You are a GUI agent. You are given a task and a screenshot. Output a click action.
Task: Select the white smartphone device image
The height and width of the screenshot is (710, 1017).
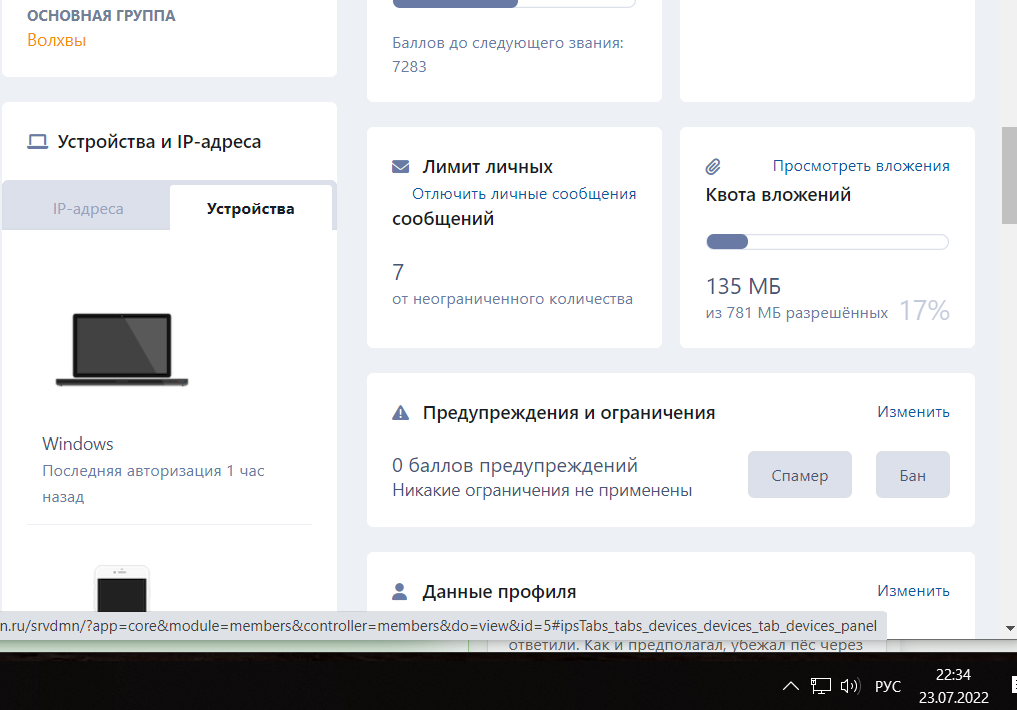point(122,589)
